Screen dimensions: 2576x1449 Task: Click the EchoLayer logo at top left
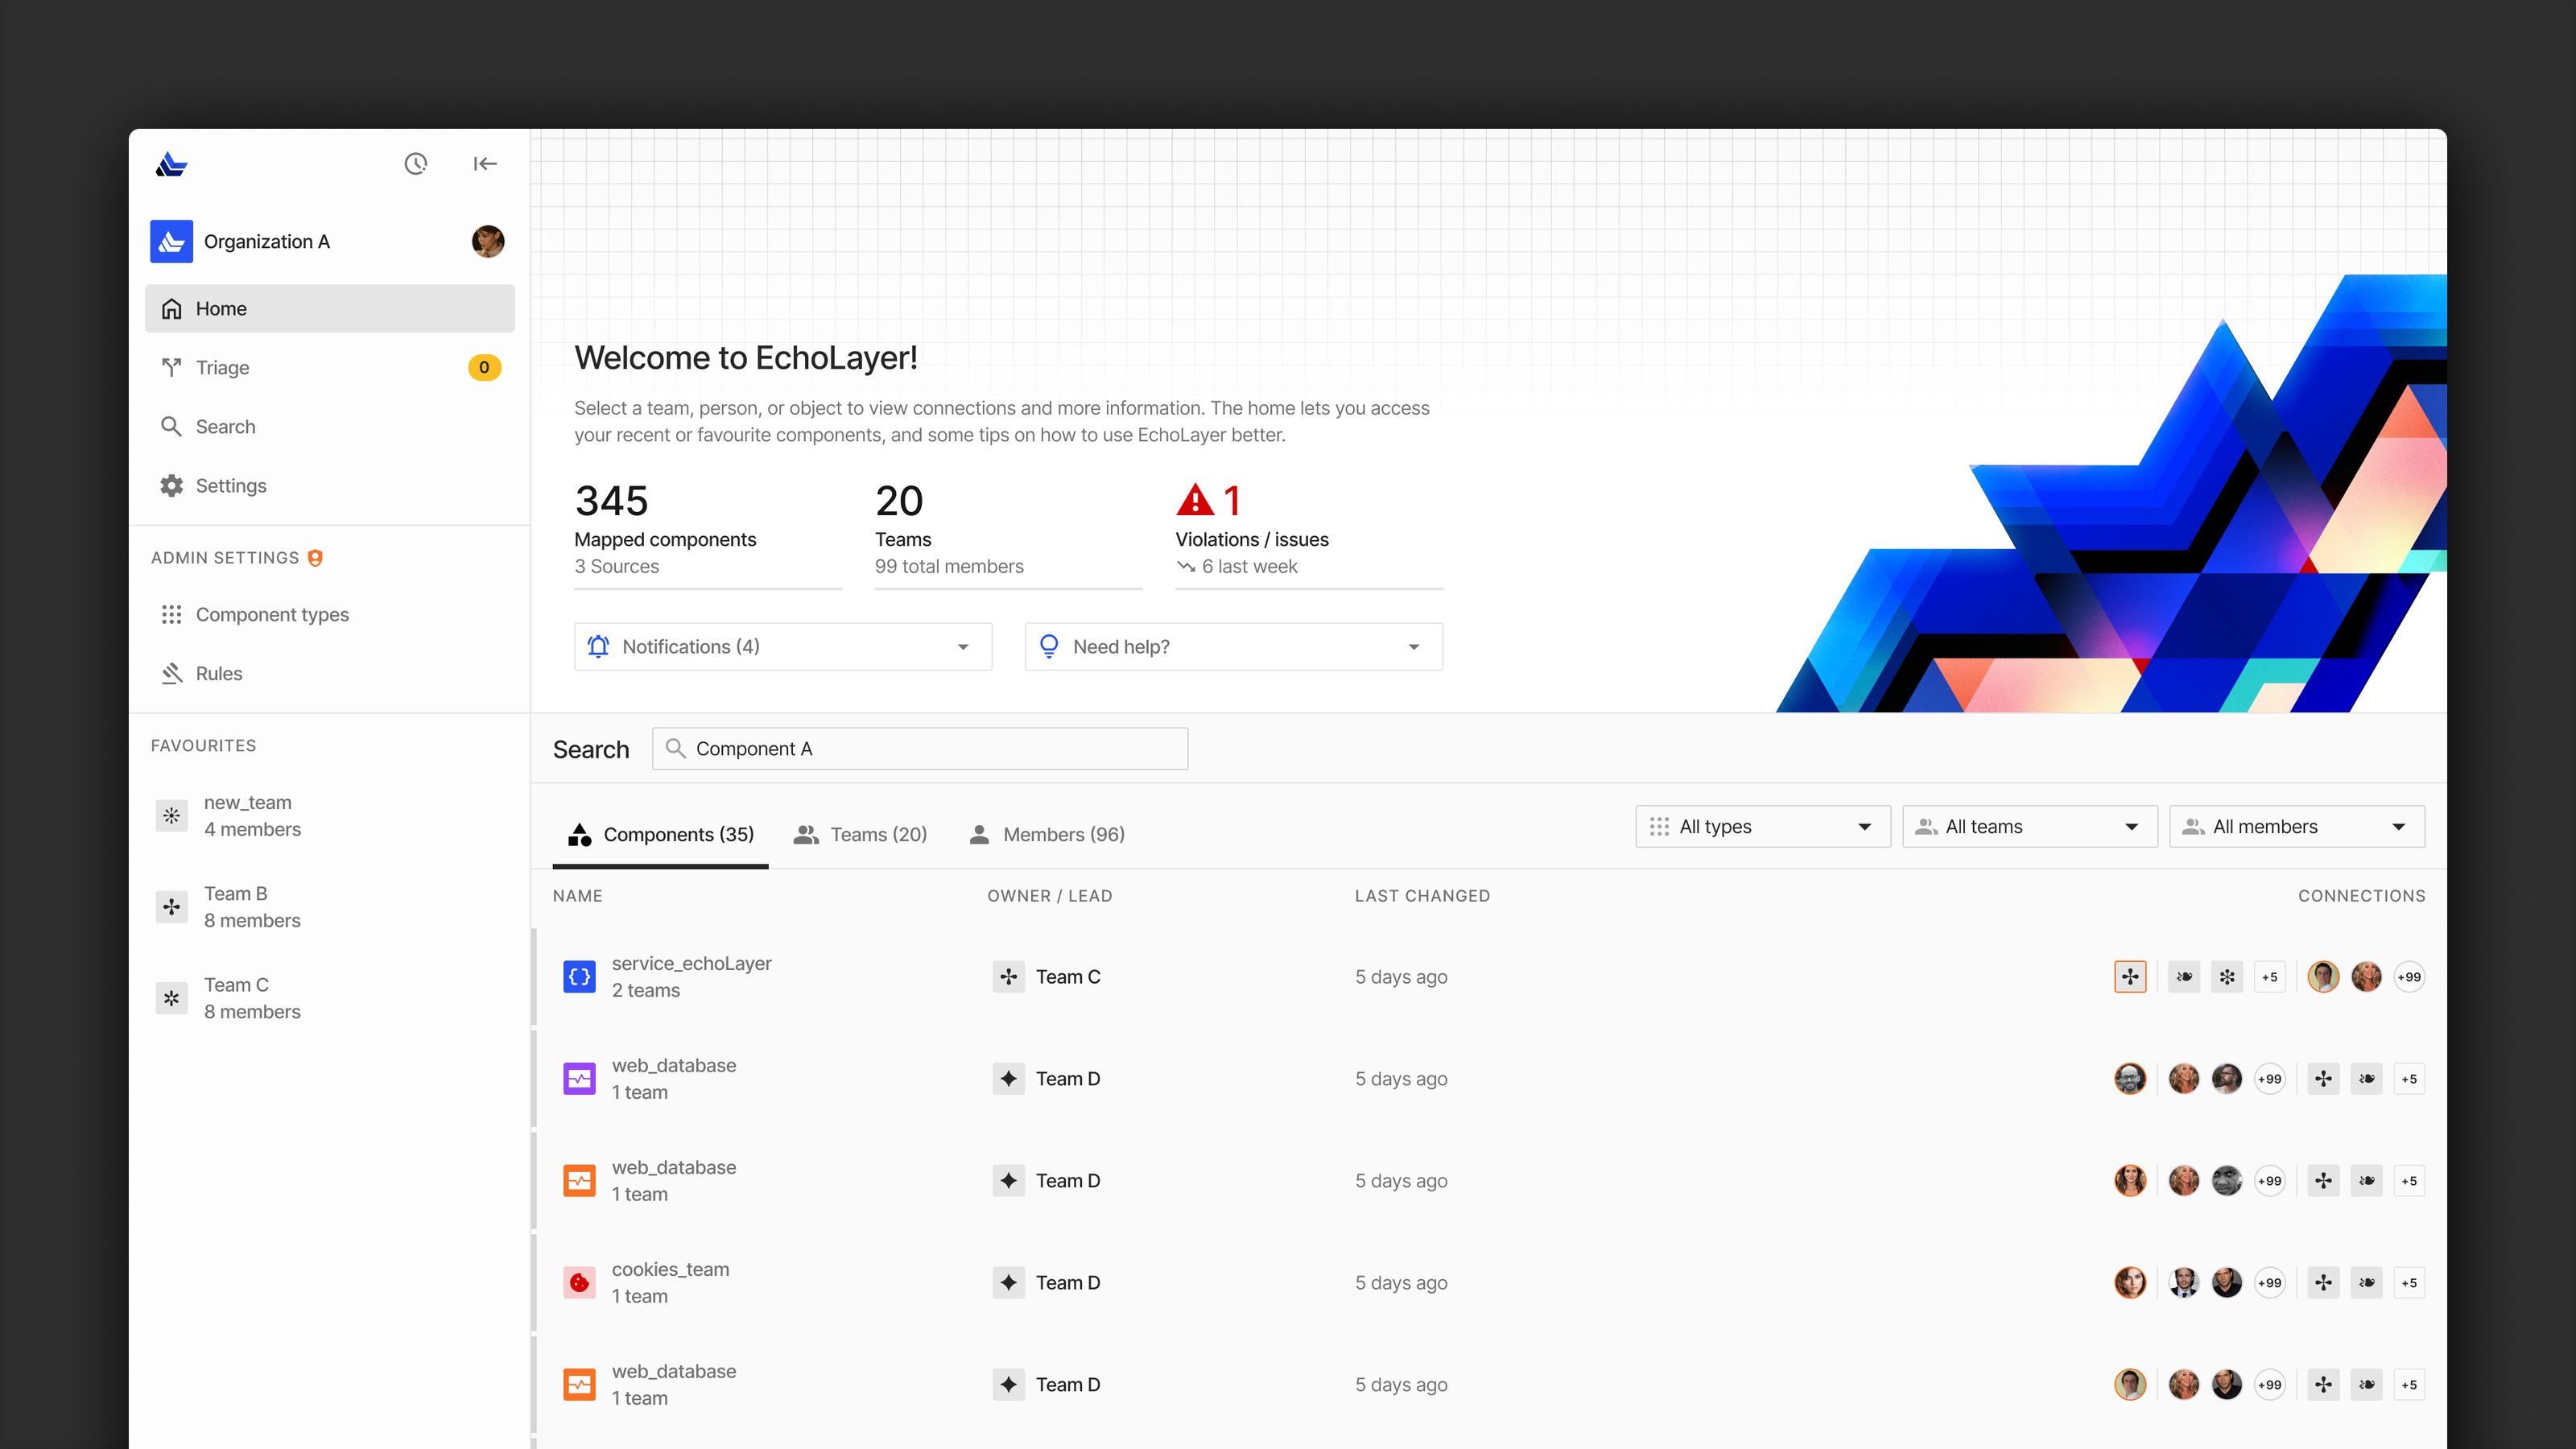coord(172,163)
